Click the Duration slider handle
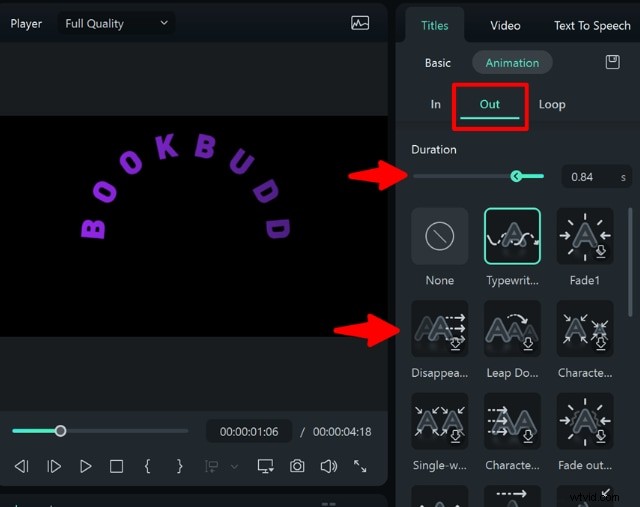Viewport: 640px width, 507px height. tap(516, 177)
